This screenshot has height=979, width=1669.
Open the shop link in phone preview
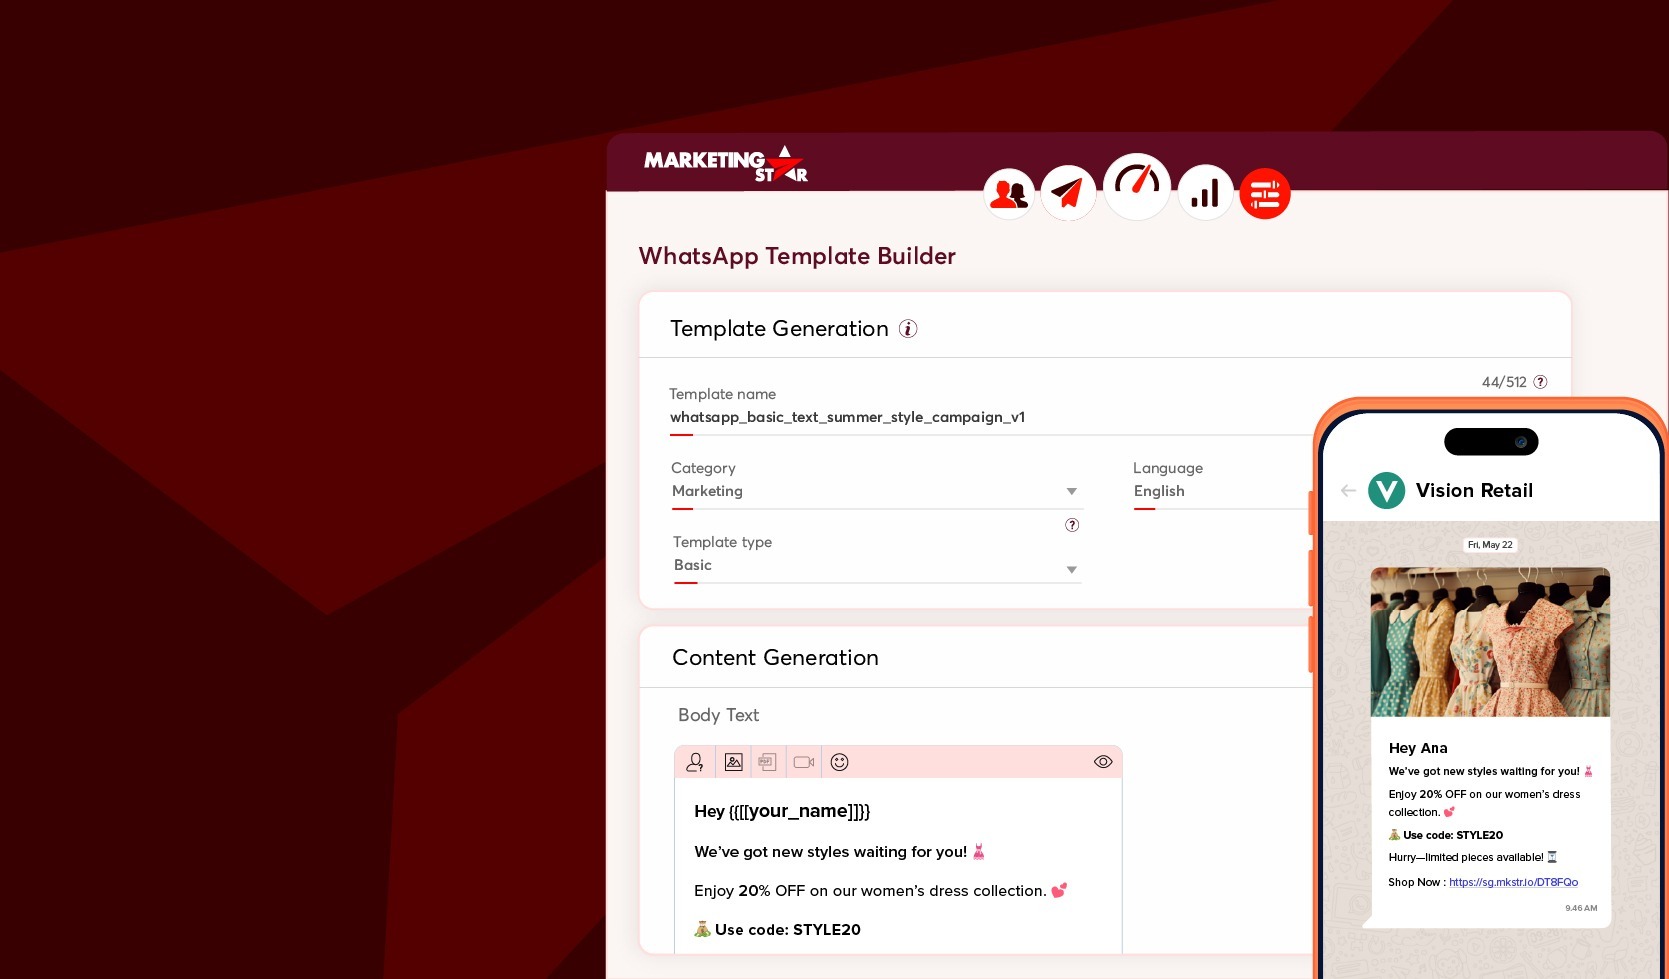pos(1513,882)
